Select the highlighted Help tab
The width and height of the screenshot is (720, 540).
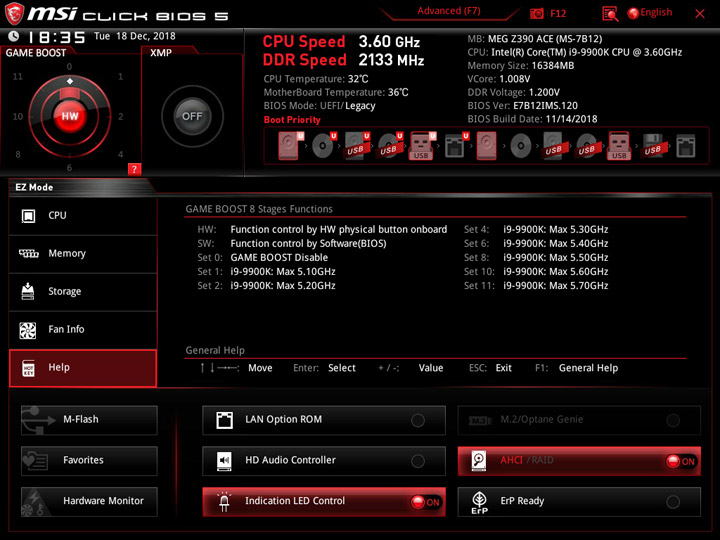pyautogui.click(x=83, y=368)
